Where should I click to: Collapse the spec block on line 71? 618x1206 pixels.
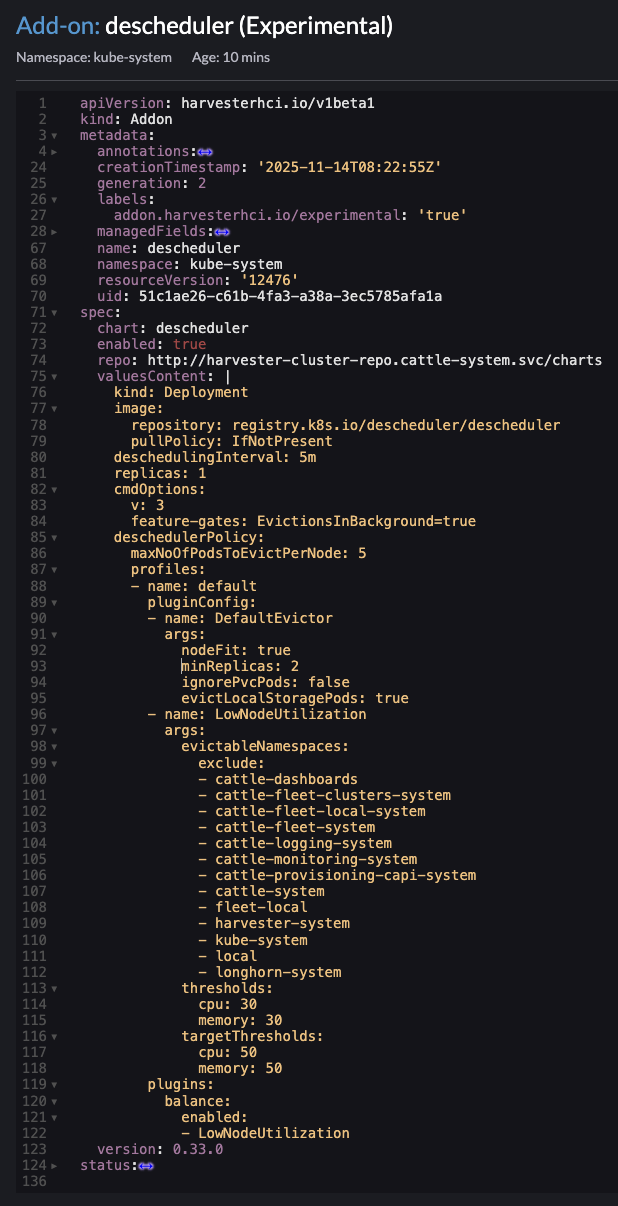coord(54,312)
